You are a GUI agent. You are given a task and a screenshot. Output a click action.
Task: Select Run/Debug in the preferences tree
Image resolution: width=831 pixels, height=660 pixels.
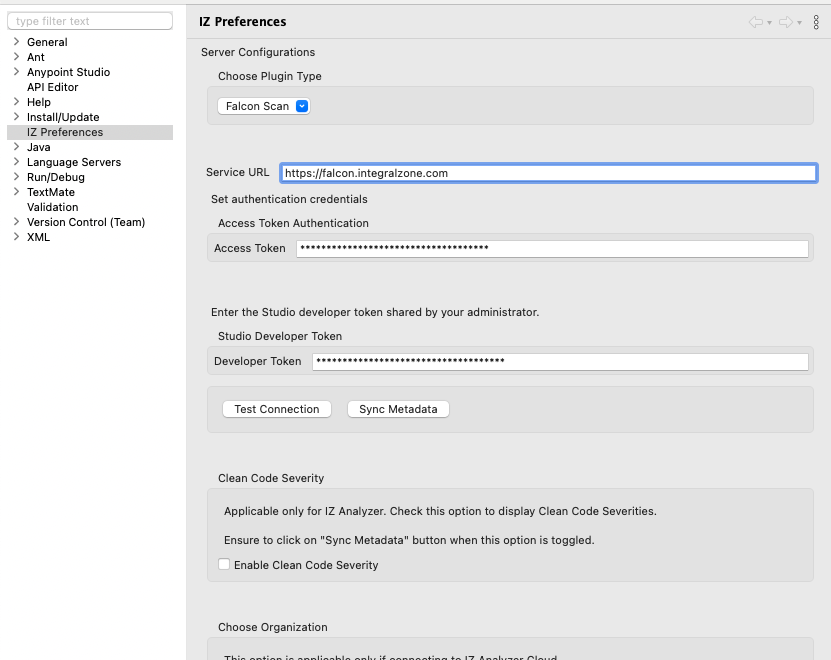56,177
